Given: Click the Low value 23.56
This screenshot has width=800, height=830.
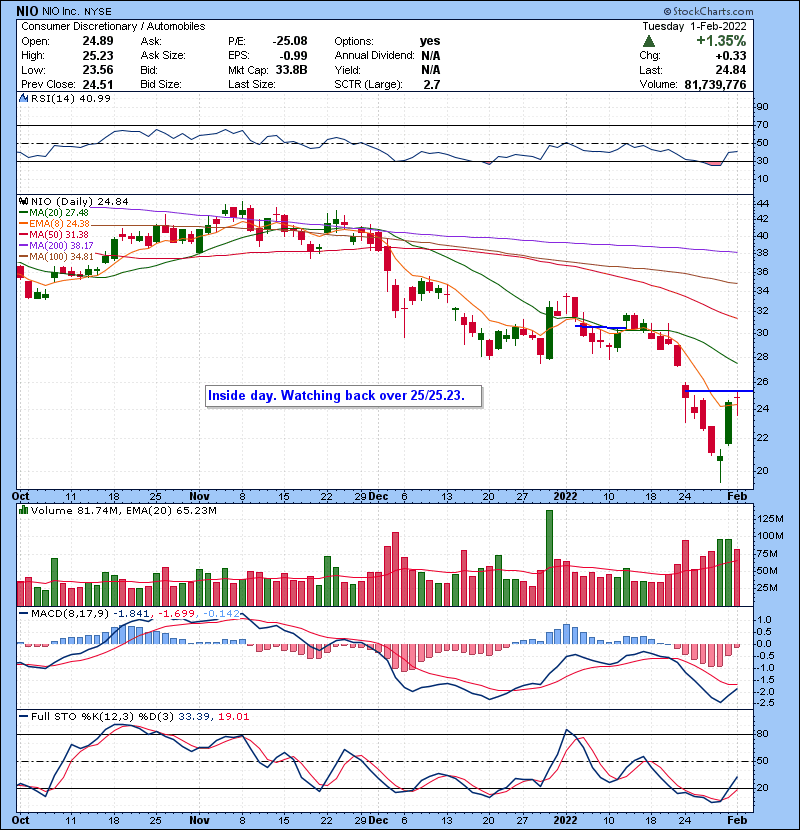Looking at the screenshot, I should pos(97,69).
